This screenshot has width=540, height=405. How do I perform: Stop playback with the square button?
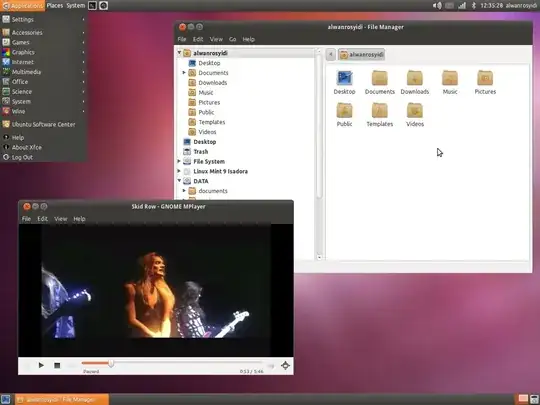tap(57, 365)
